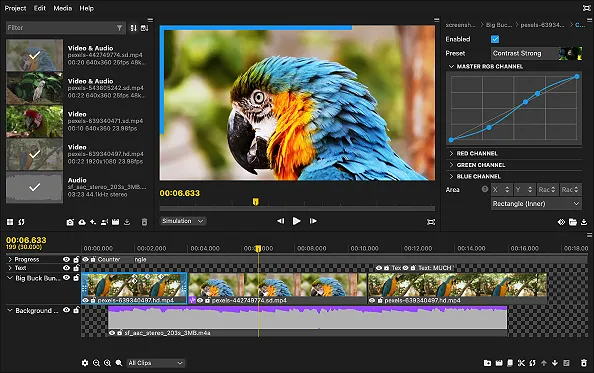Open the Simulation dropdown
594x373 pixels.
tap(183, 221)
